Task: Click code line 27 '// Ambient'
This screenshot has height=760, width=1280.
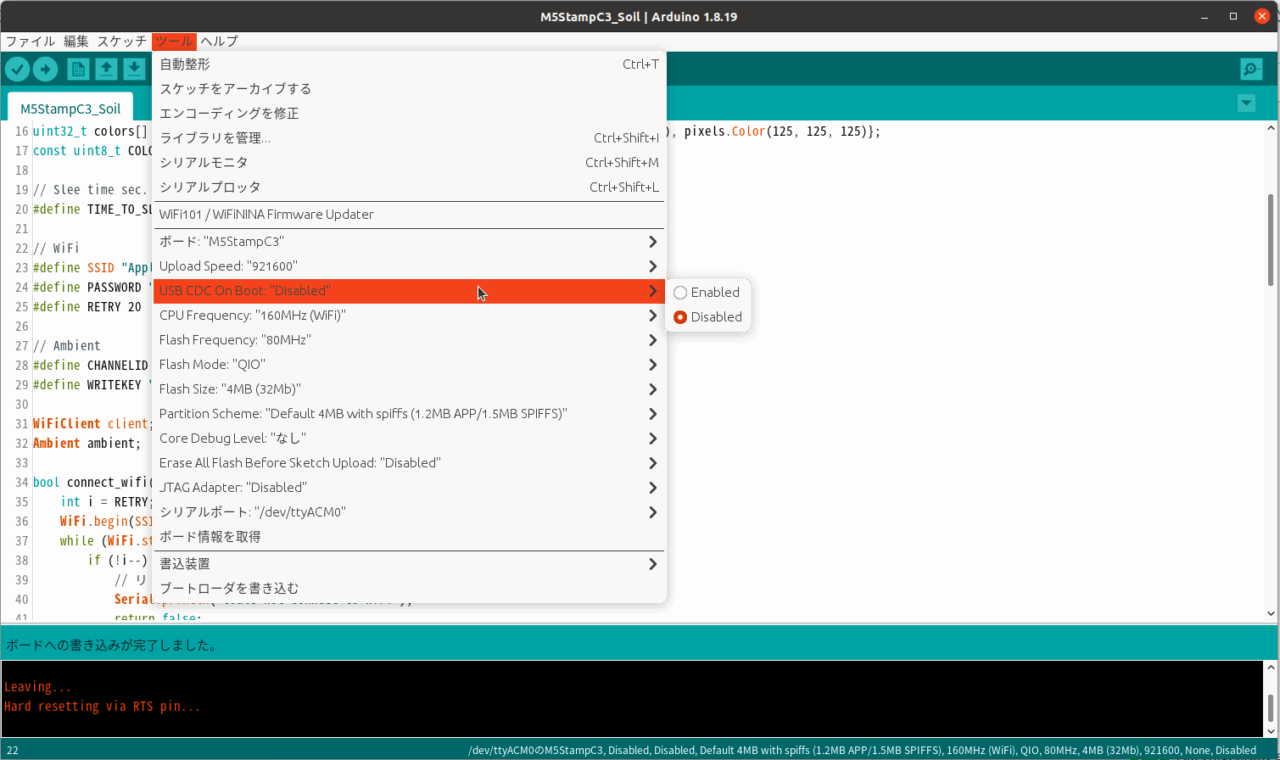Action: (x=66, y=345)
